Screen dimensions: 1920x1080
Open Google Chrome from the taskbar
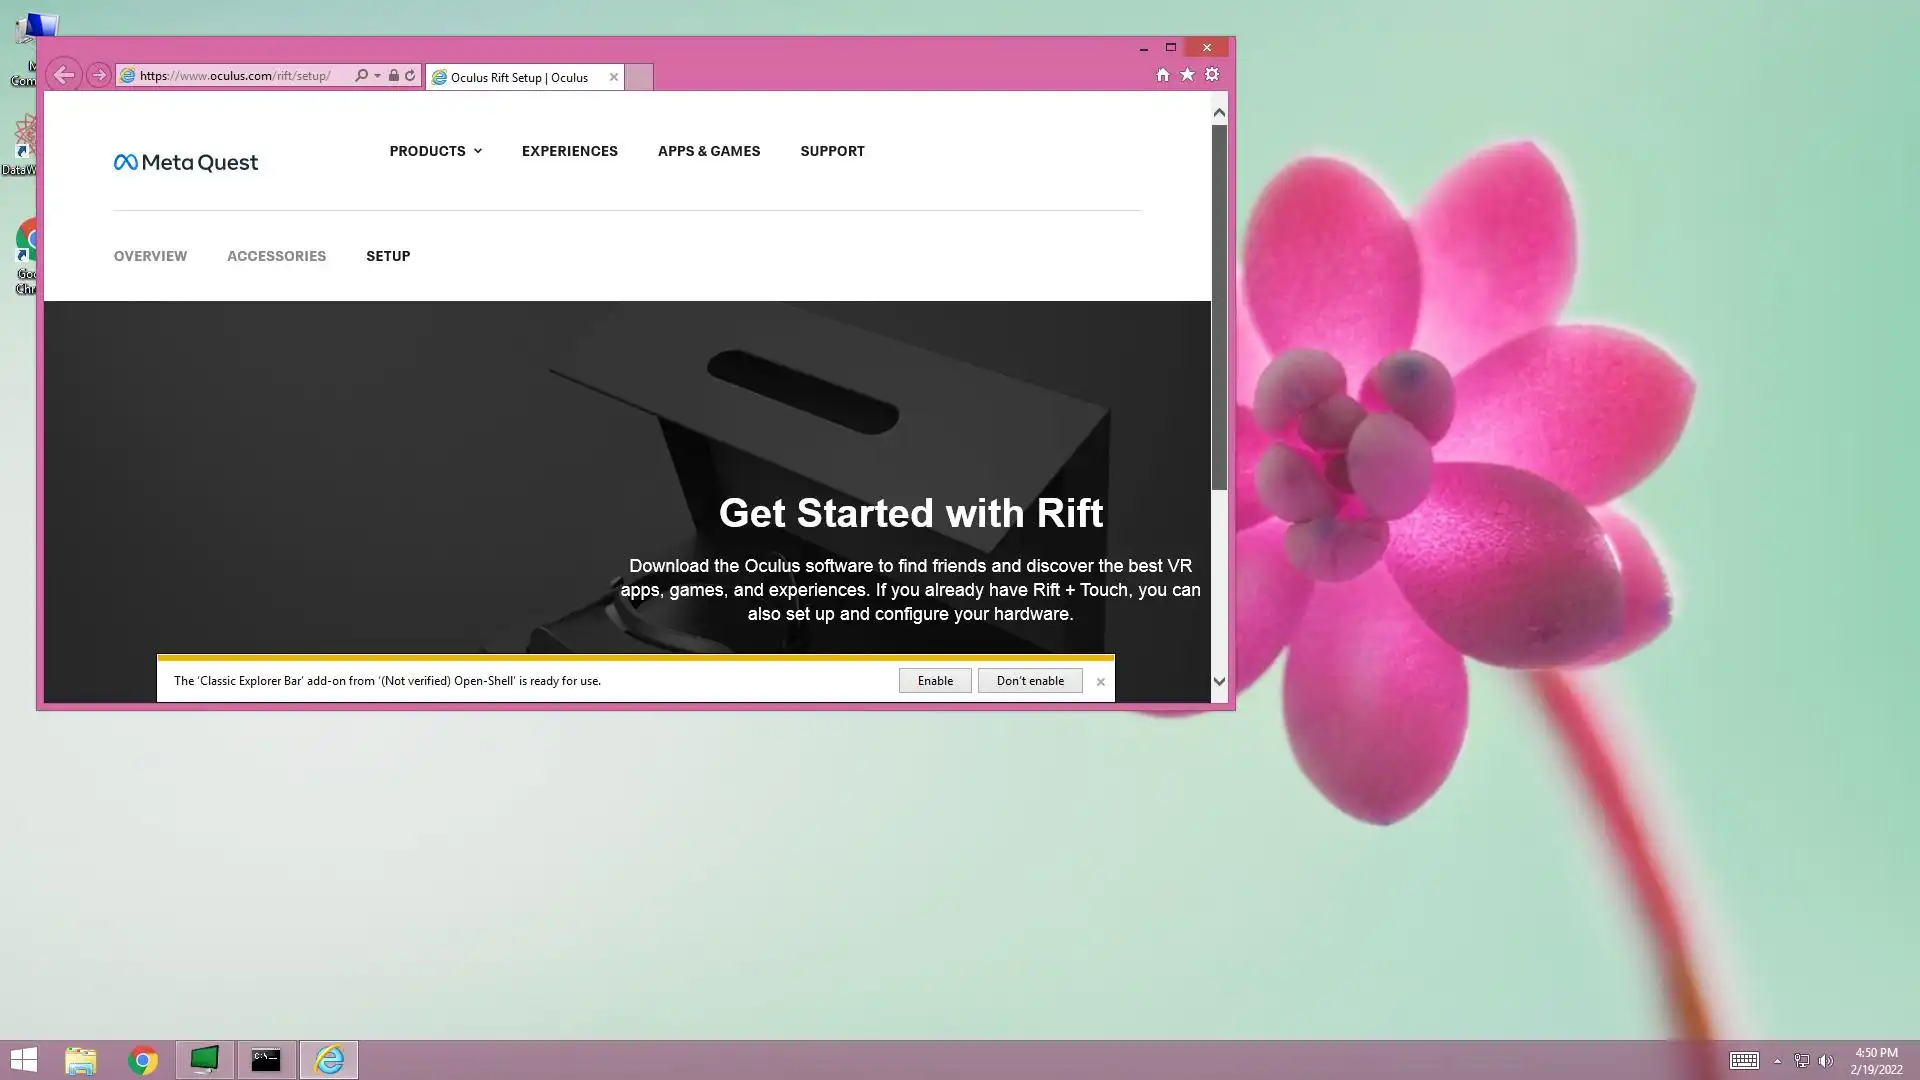tap(143, 1060)
